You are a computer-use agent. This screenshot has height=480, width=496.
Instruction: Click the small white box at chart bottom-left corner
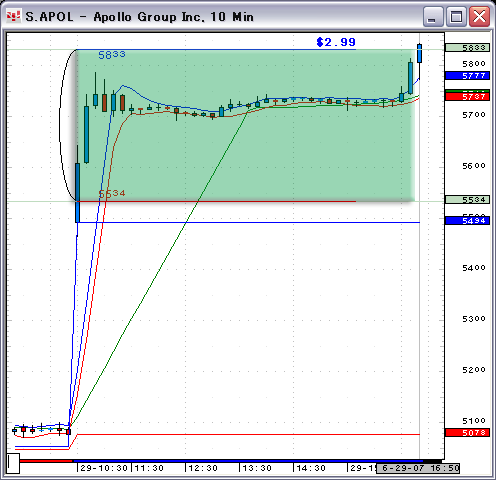pos(13,463)
